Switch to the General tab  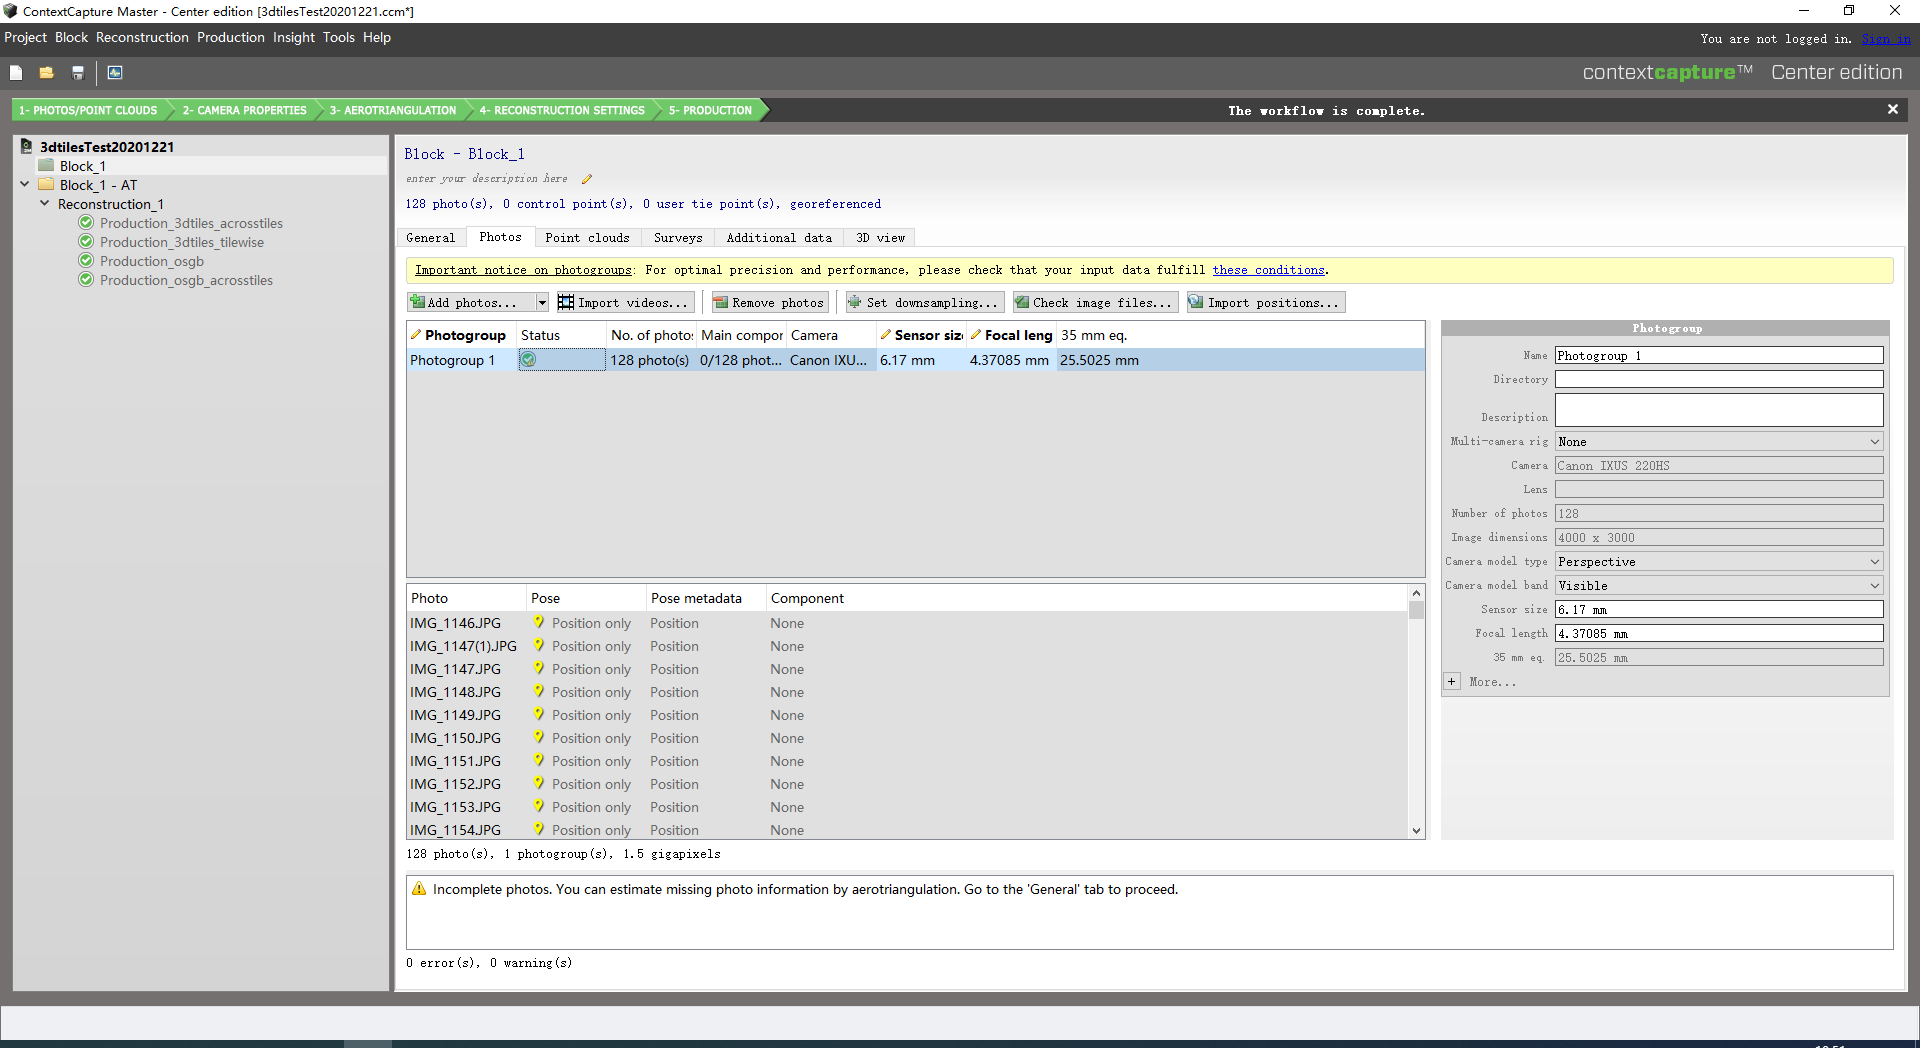coord(431,238)
